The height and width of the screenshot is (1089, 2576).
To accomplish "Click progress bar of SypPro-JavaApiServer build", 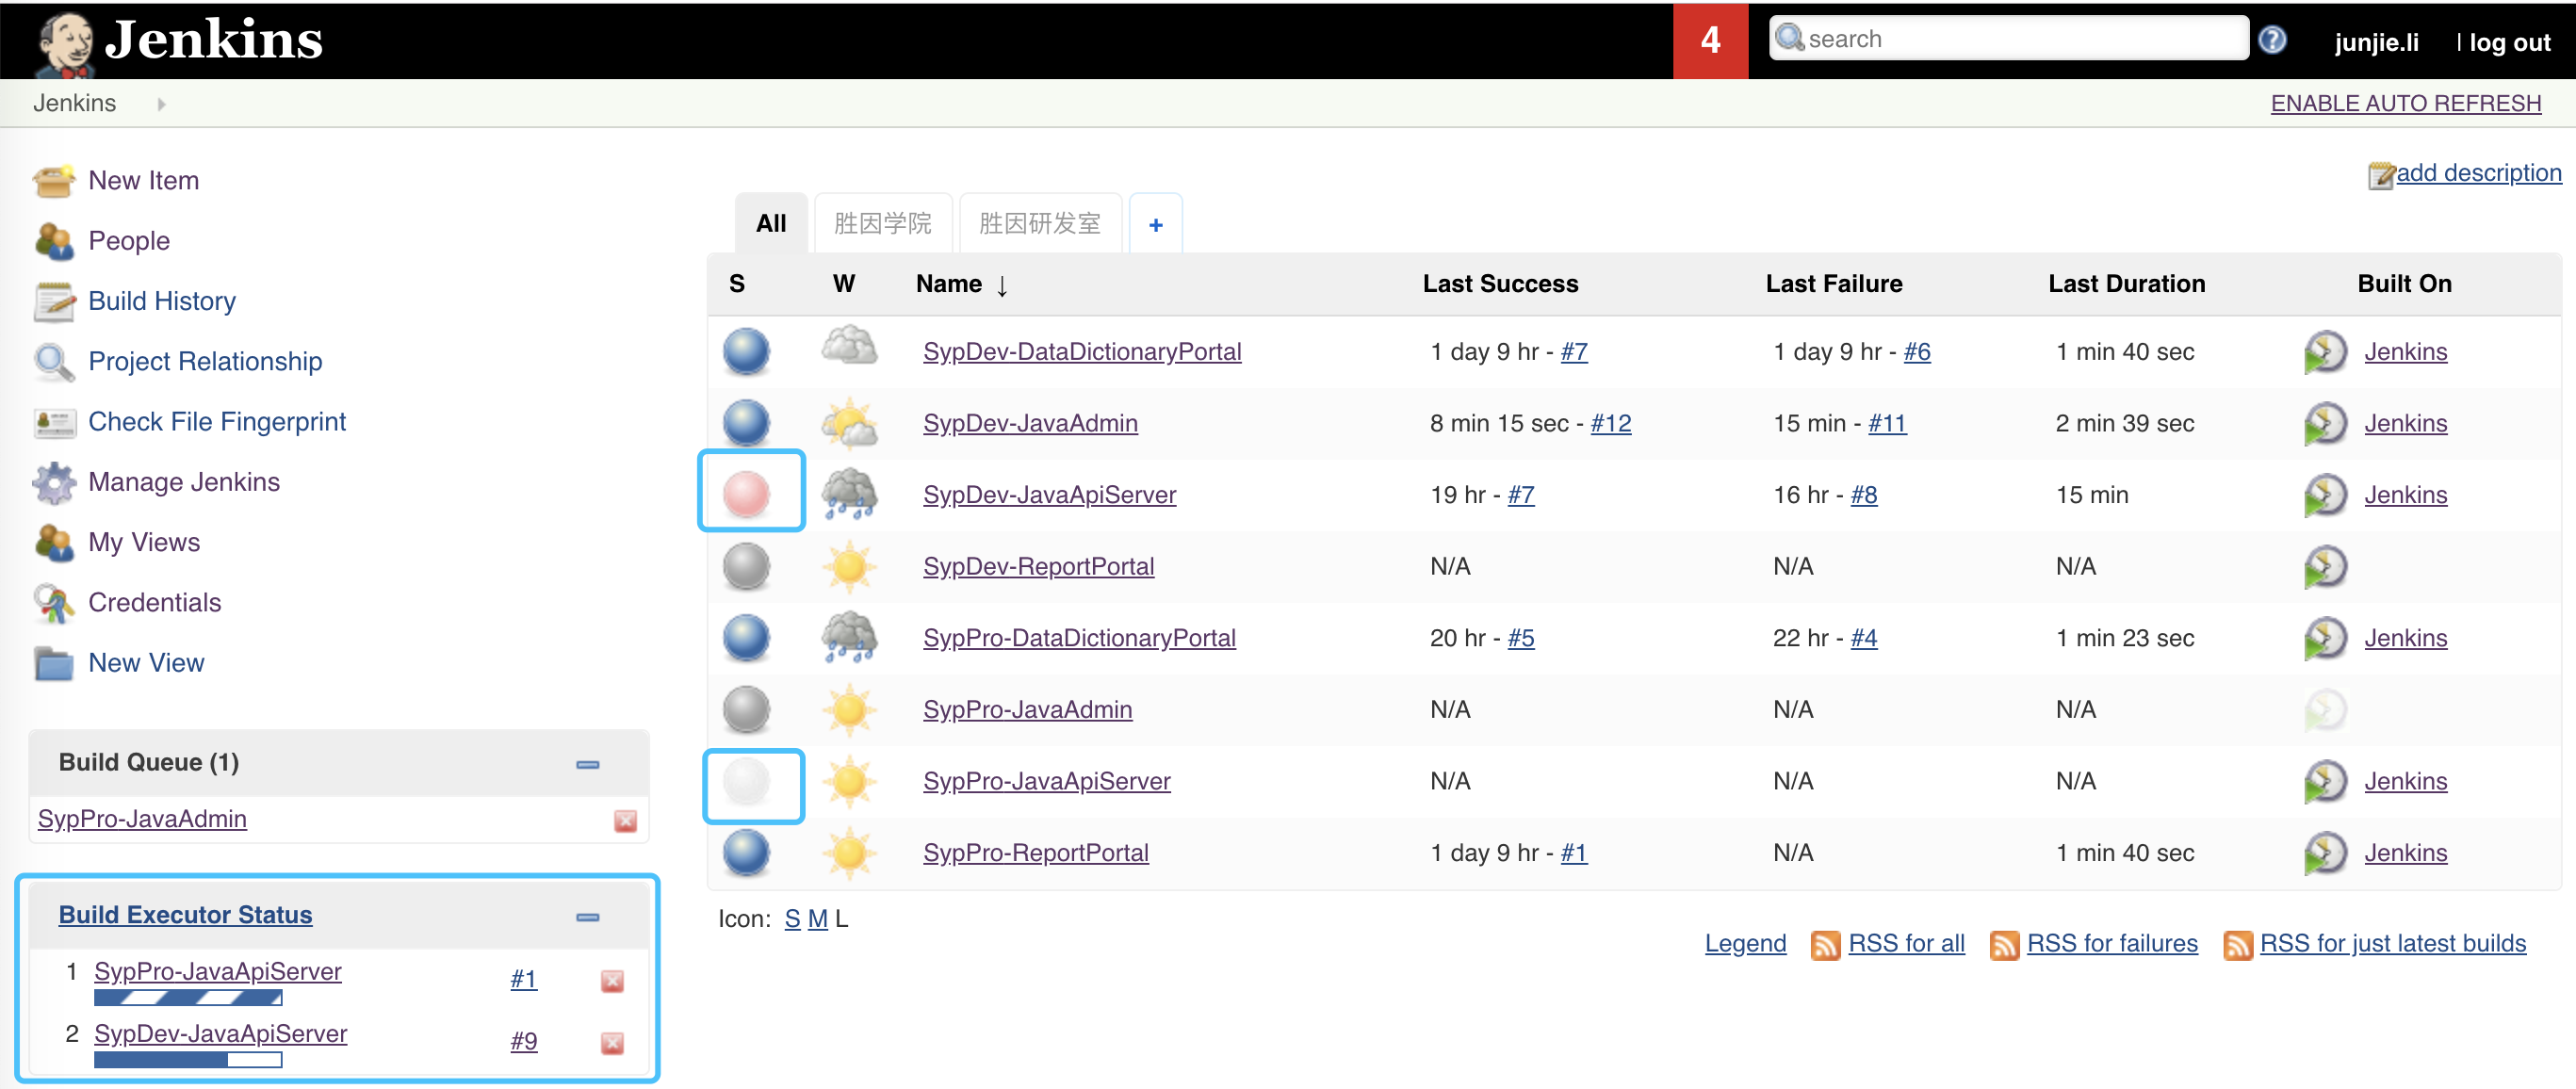I will pyautogui.click(x=188, y=998).
